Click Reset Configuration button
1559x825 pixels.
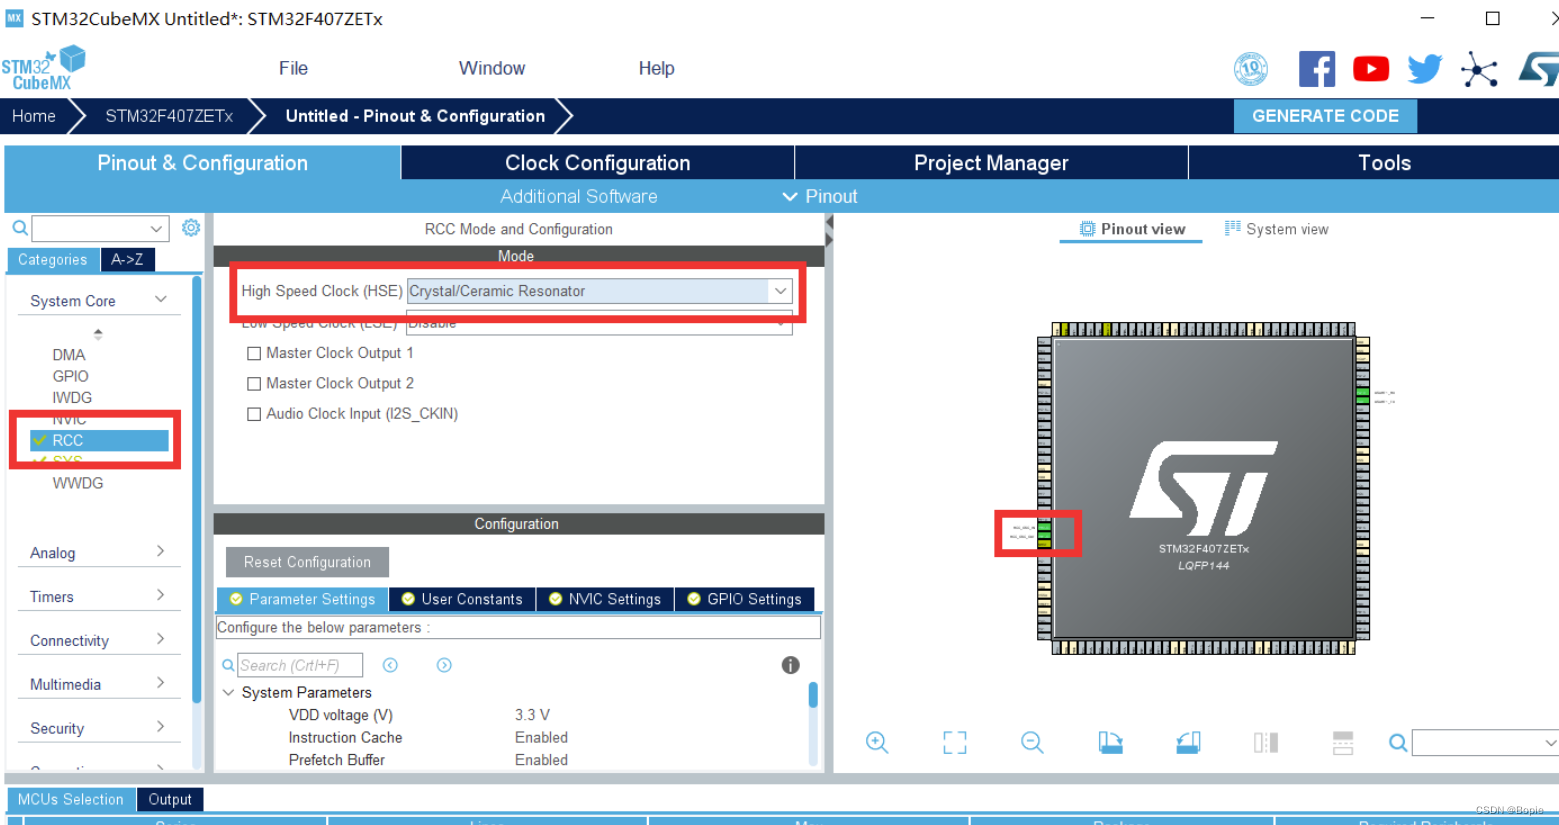(307, 562)
